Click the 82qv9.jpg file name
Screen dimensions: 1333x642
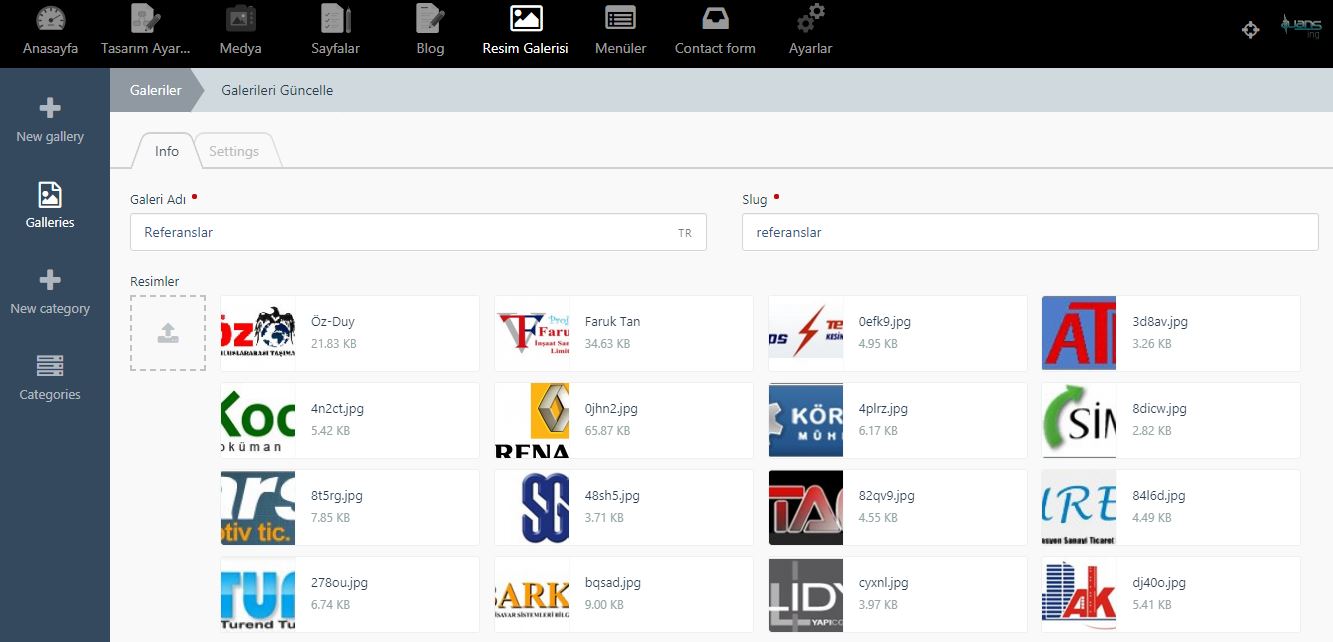887,496
